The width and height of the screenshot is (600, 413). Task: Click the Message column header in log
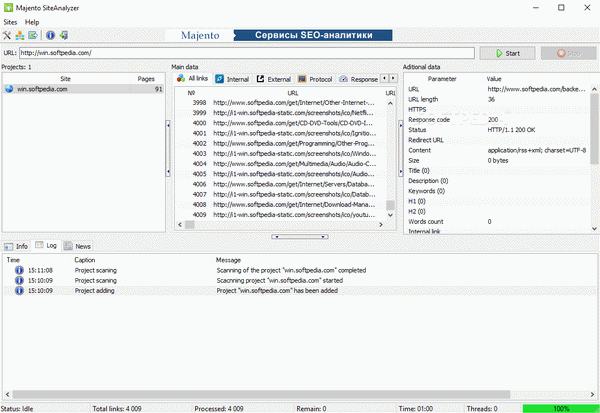tap(228, 260)
